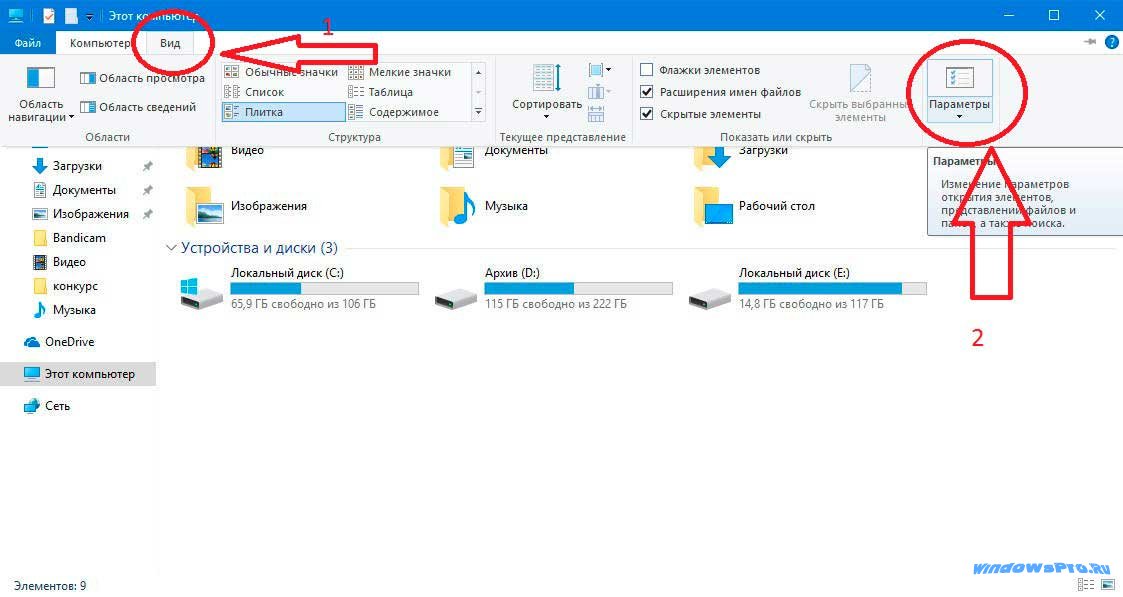Open Изображения in the navigation pane
The height and width of the screenshot is (597, 1123).
click(90, 213)
